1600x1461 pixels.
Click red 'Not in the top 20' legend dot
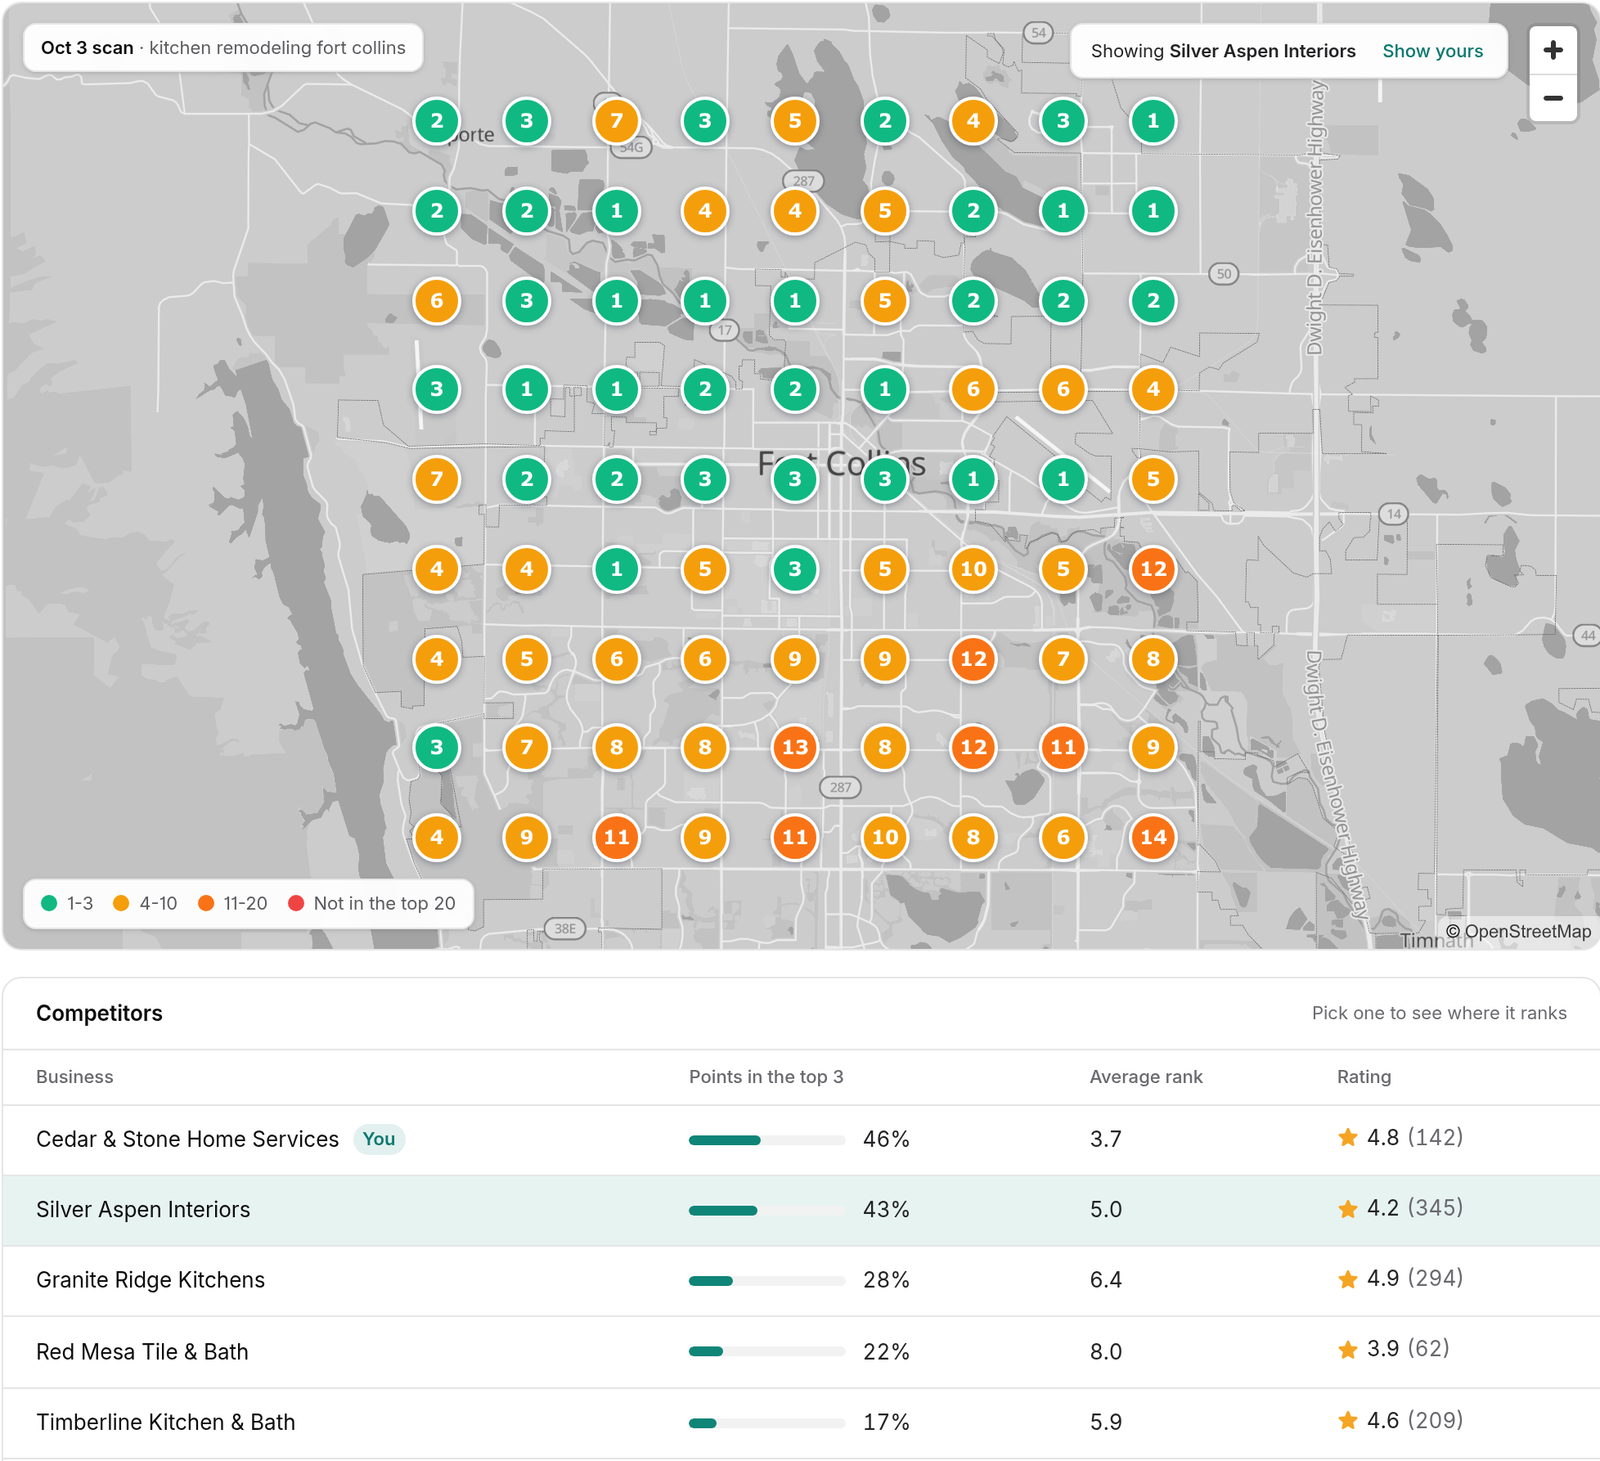(x=296, y=903)
